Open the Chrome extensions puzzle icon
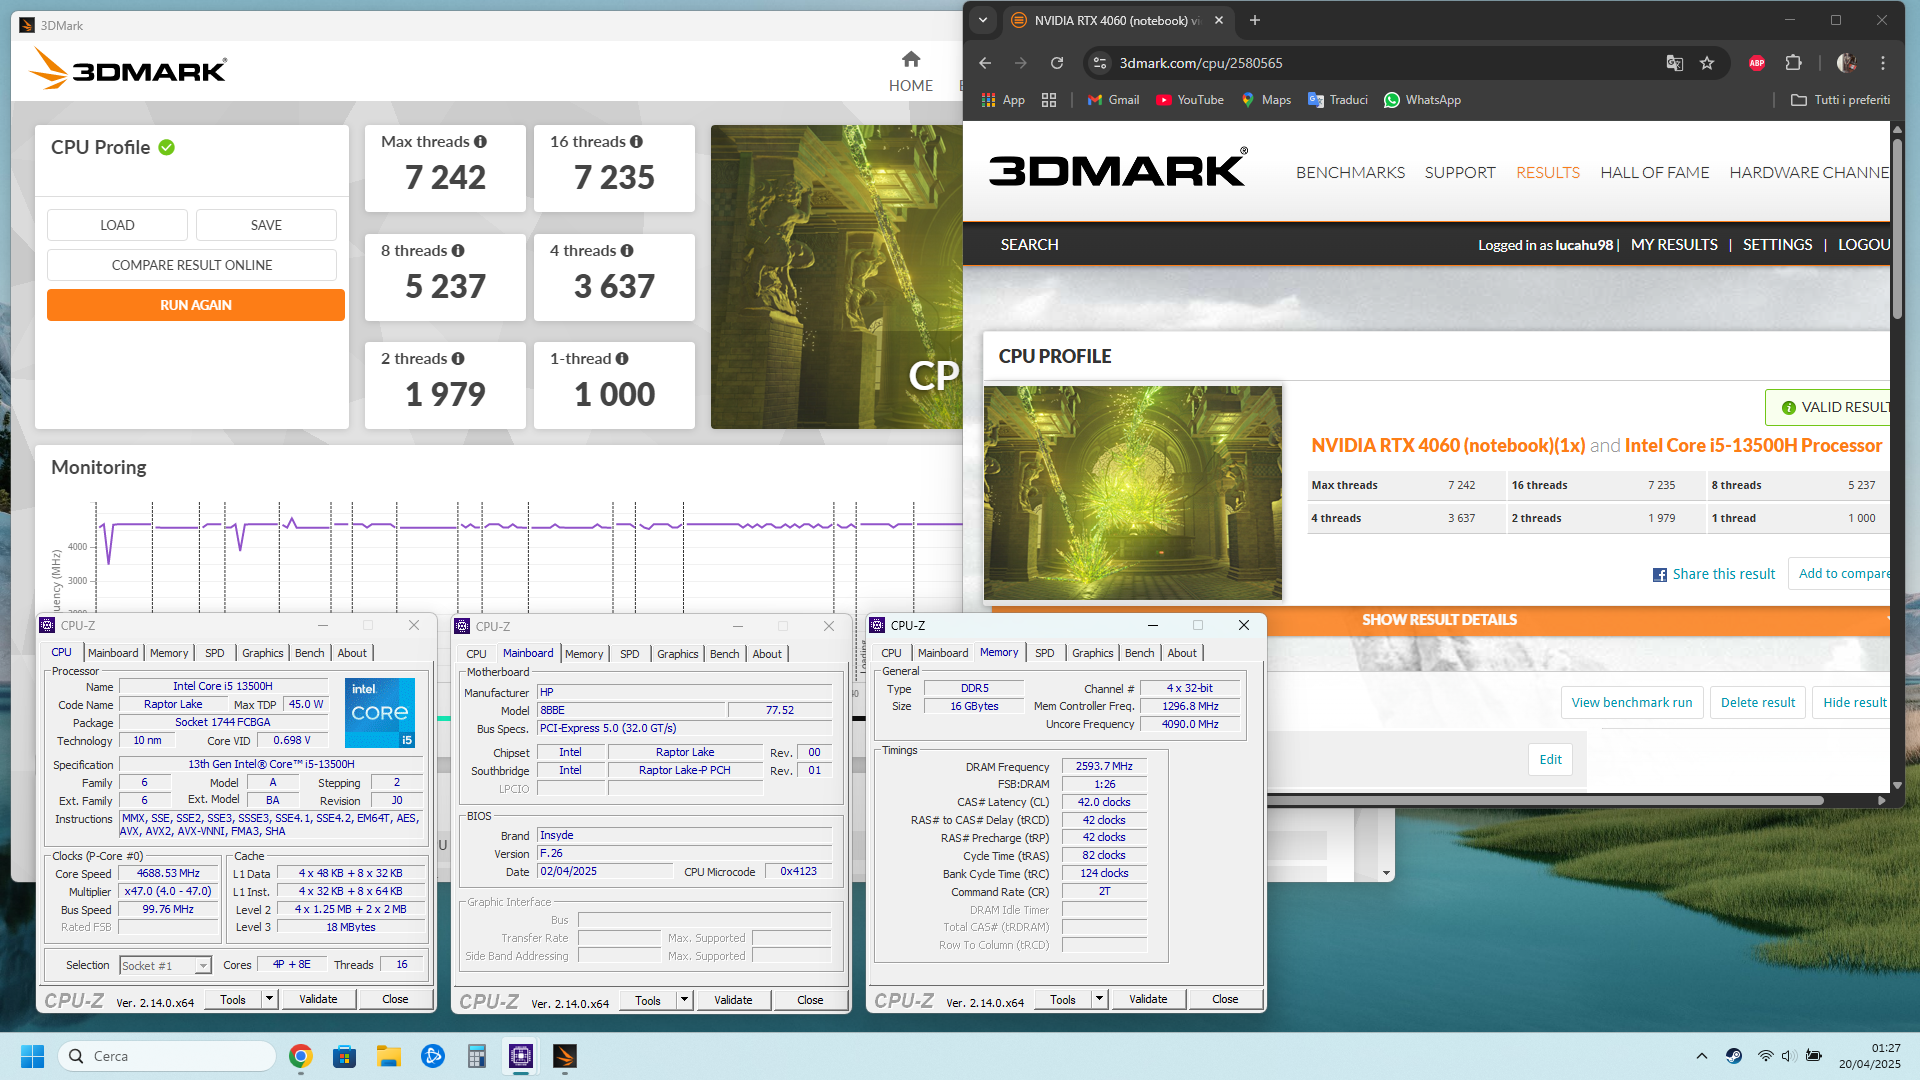The height and width of the screenshot is (1080, 1920). tap(1793, 63)
